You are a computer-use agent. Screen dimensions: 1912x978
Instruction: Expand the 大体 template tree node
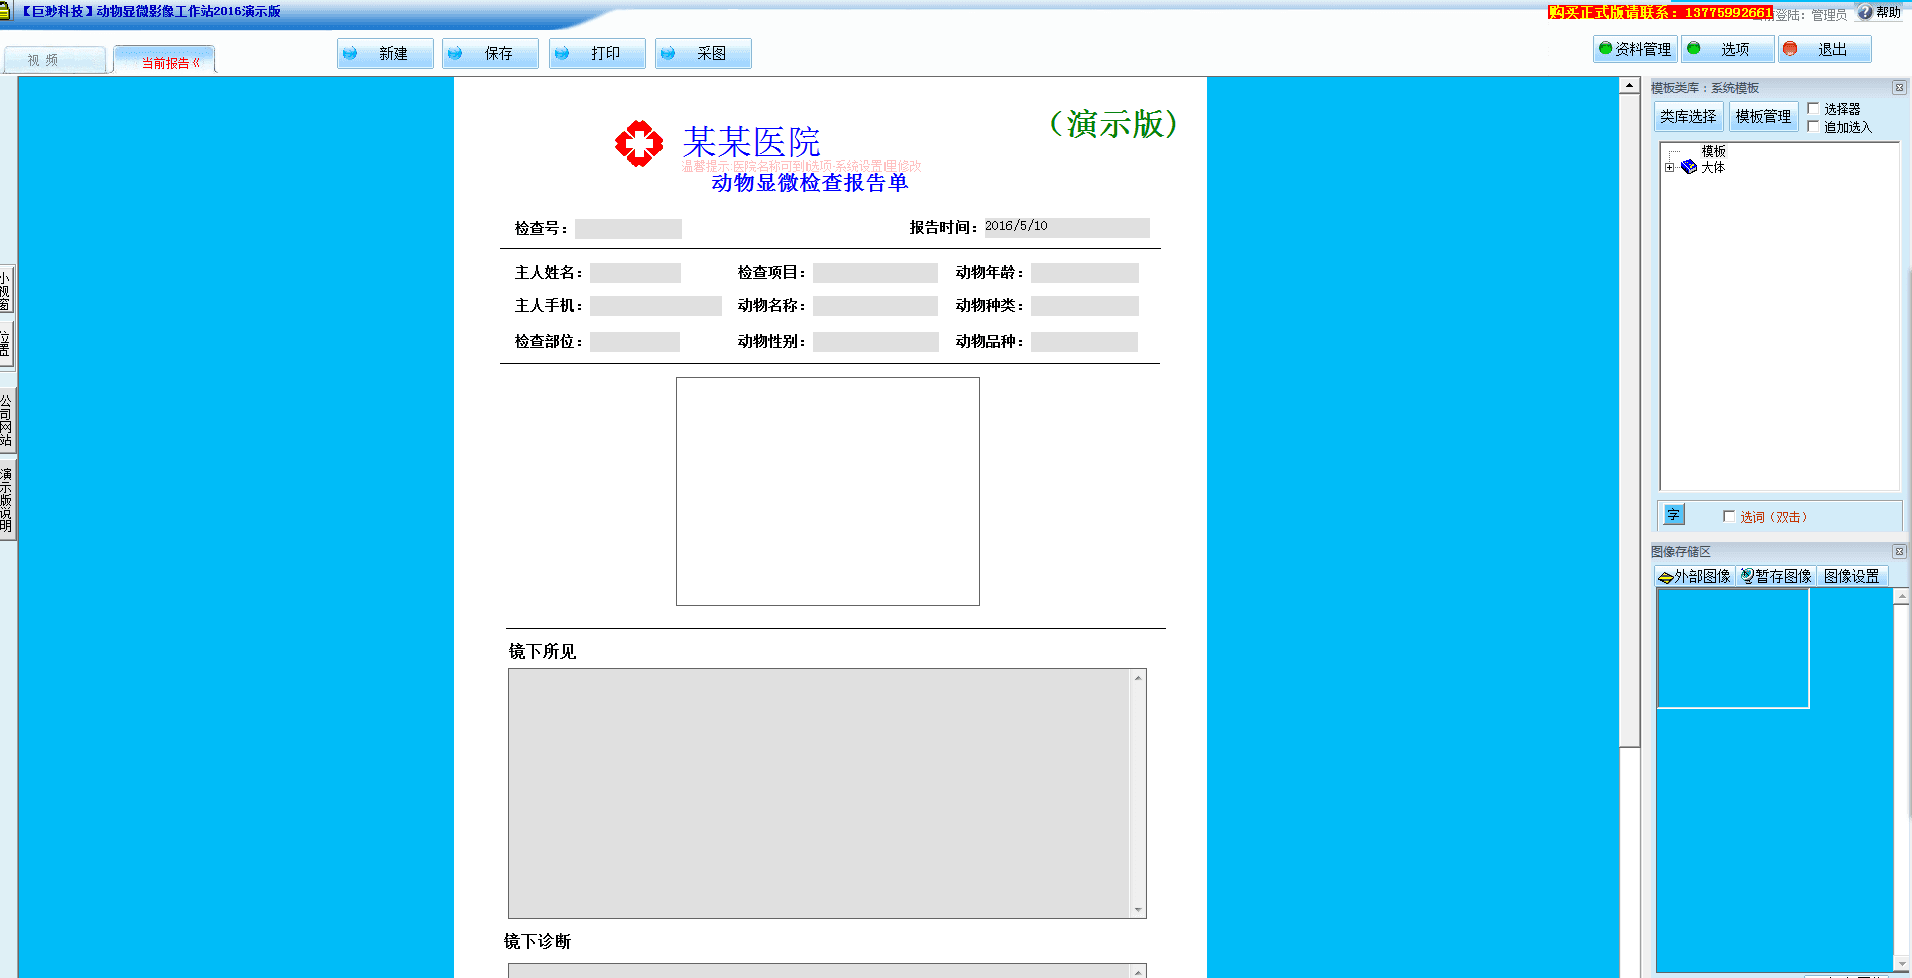[1669, 168]
